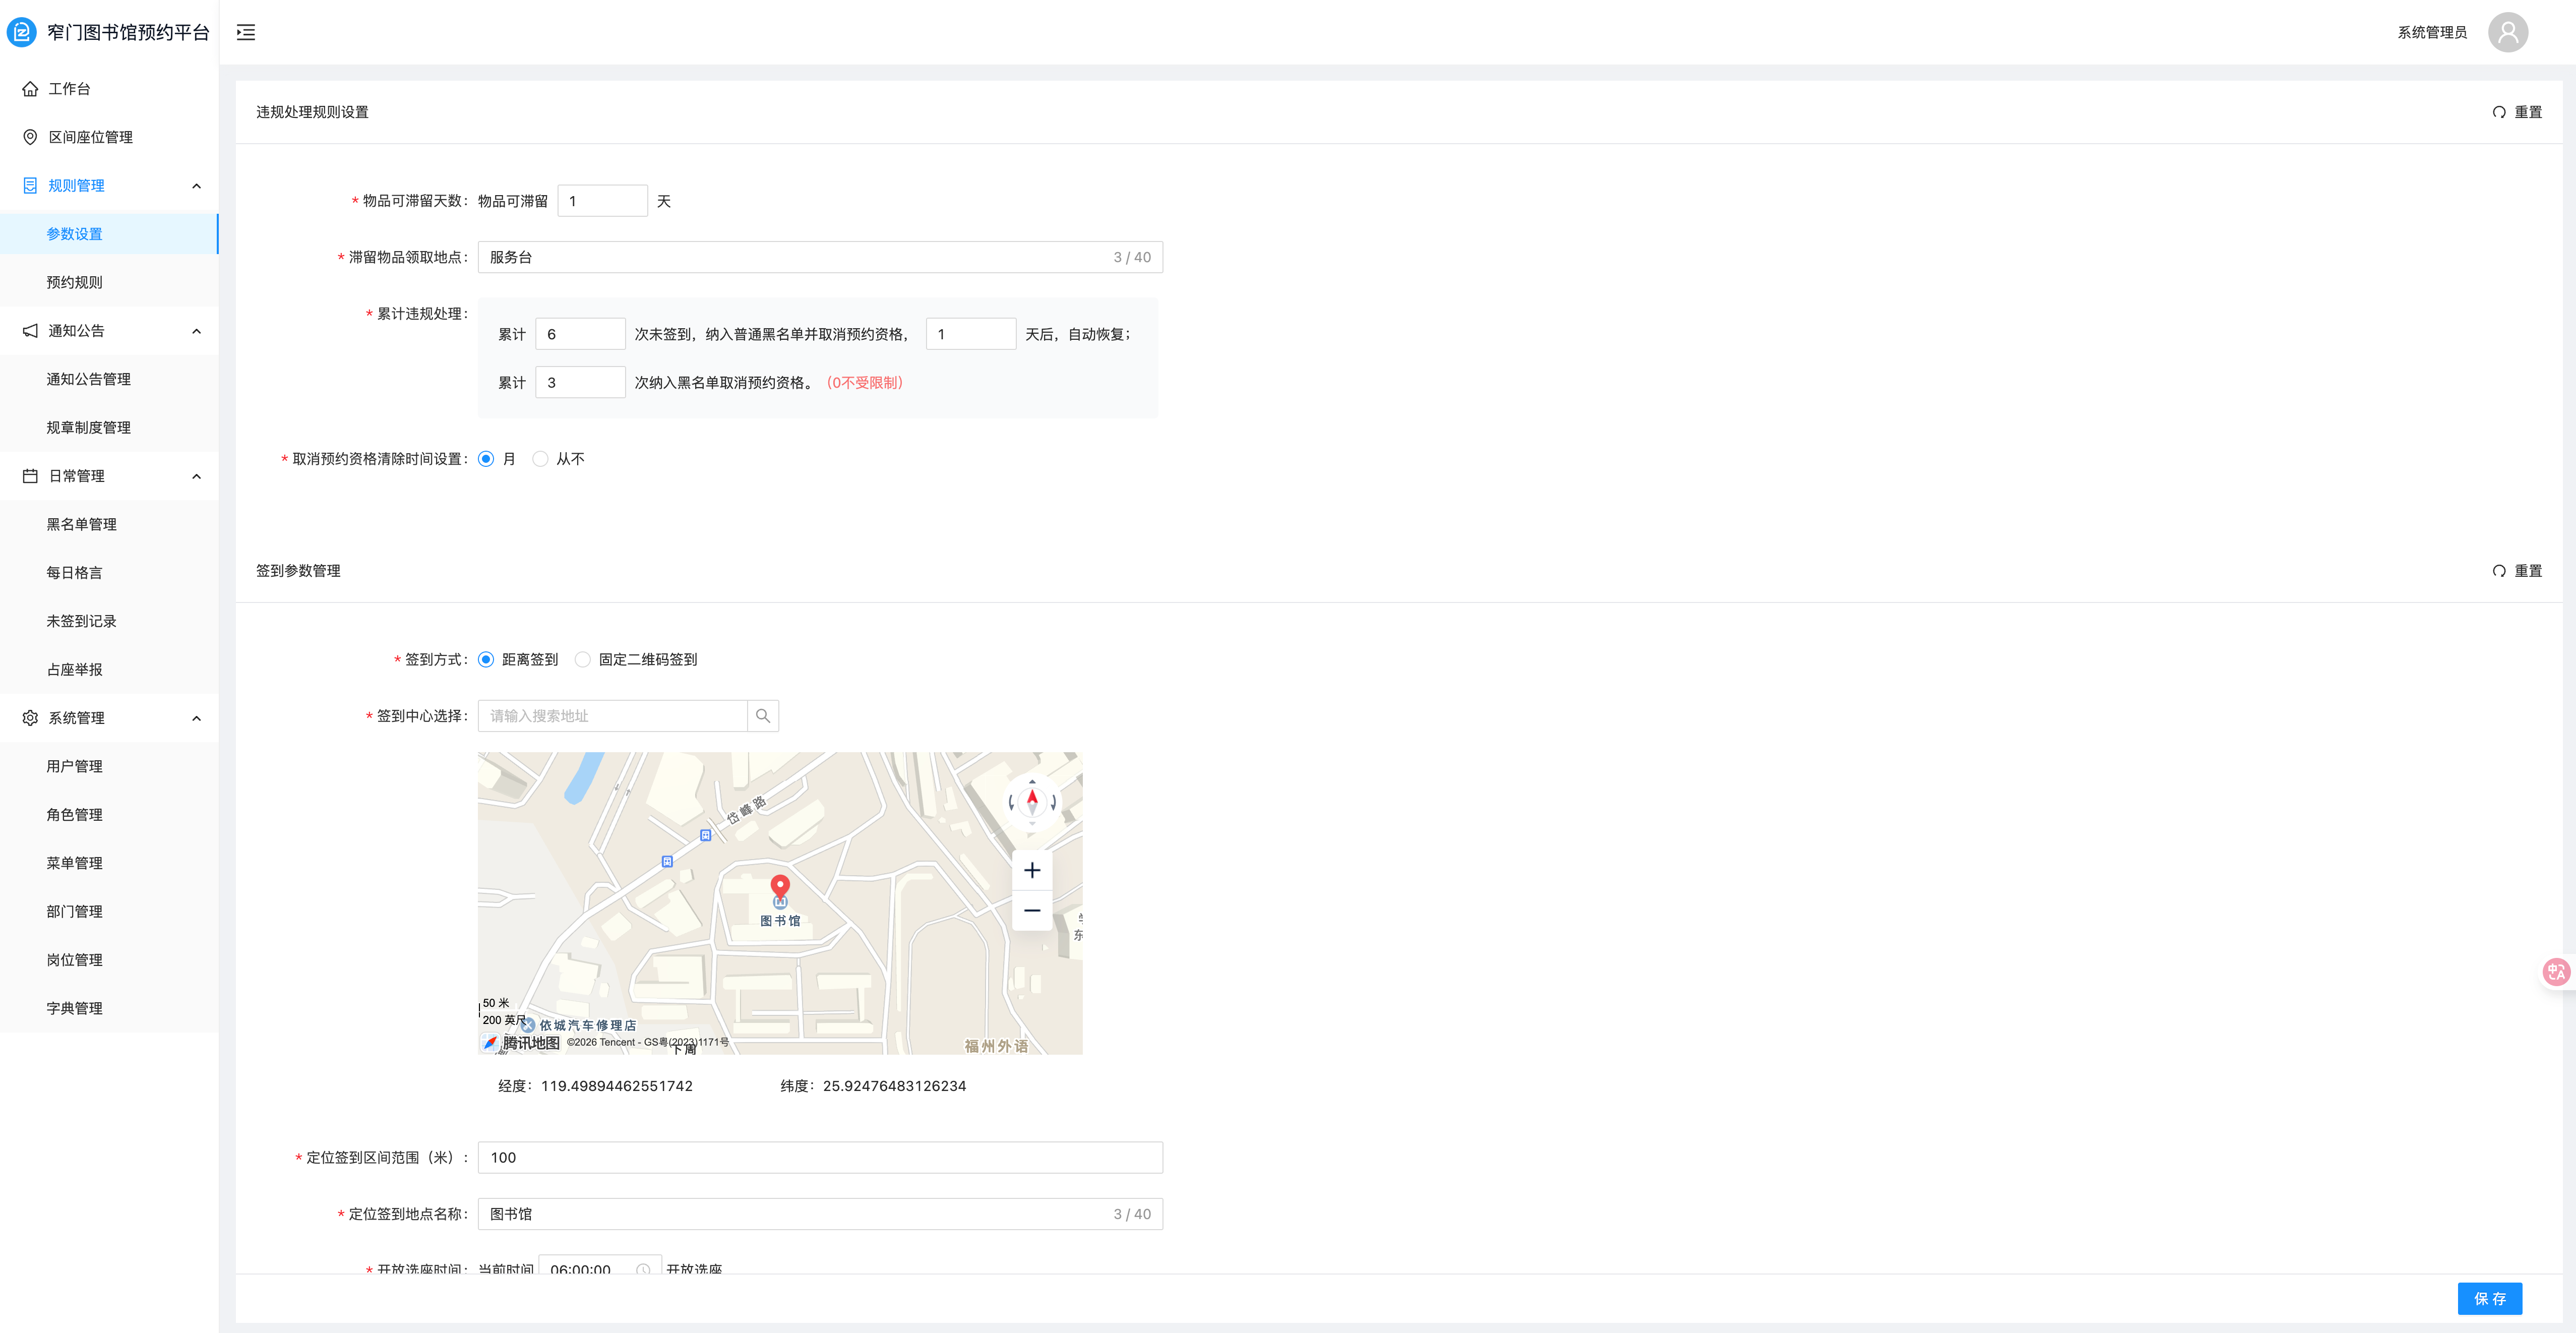Click the blue 保存 button
The image size is (2576, 1333).
coord(2489,1298)
